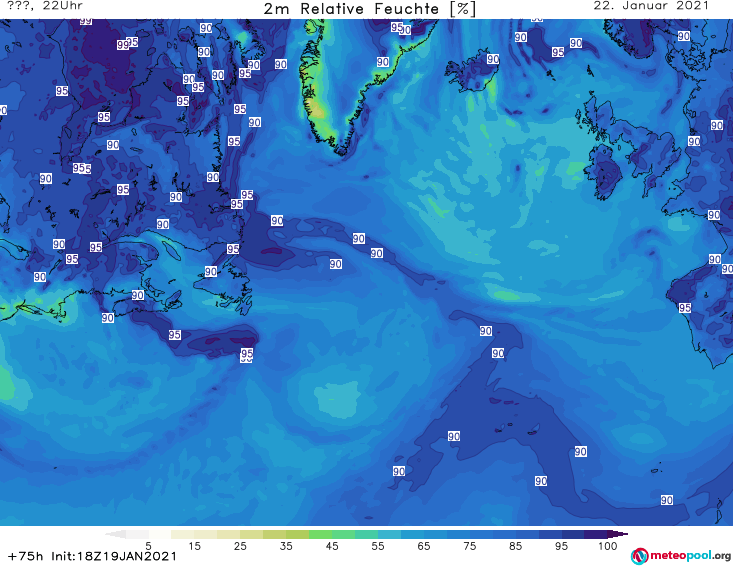Click the legend value label '75'
The height and width of the screenshot is (566, 733).
tap(469, 546)
